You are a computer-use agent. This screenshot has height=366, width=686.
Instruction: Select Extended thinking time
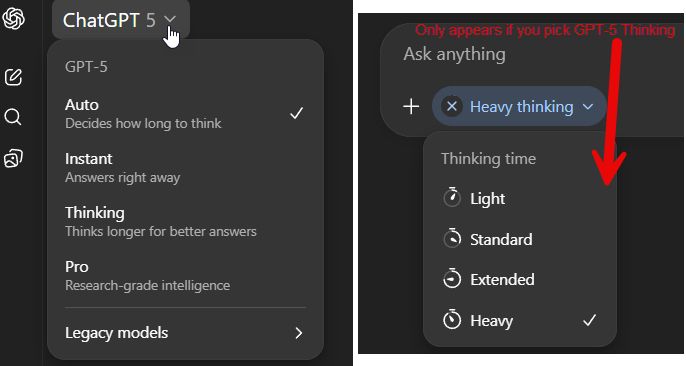520,279
